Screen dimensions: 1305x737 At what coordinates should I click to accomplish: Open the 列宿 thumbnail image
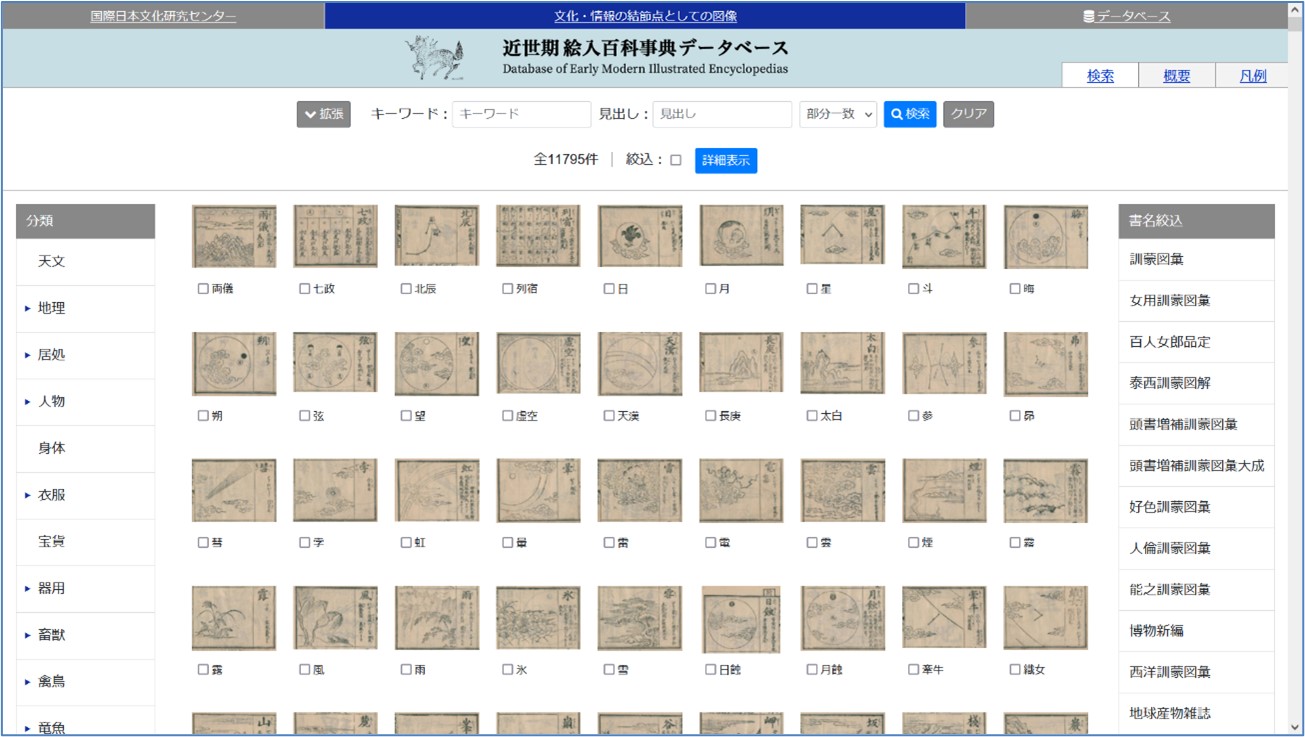pos(539,237)
